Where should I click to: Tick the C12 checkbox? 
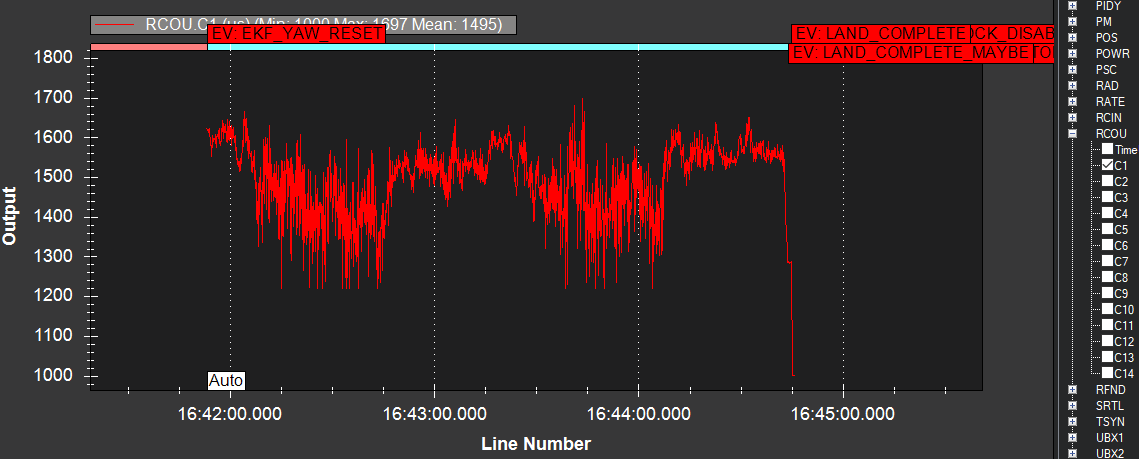[1108, 341]
